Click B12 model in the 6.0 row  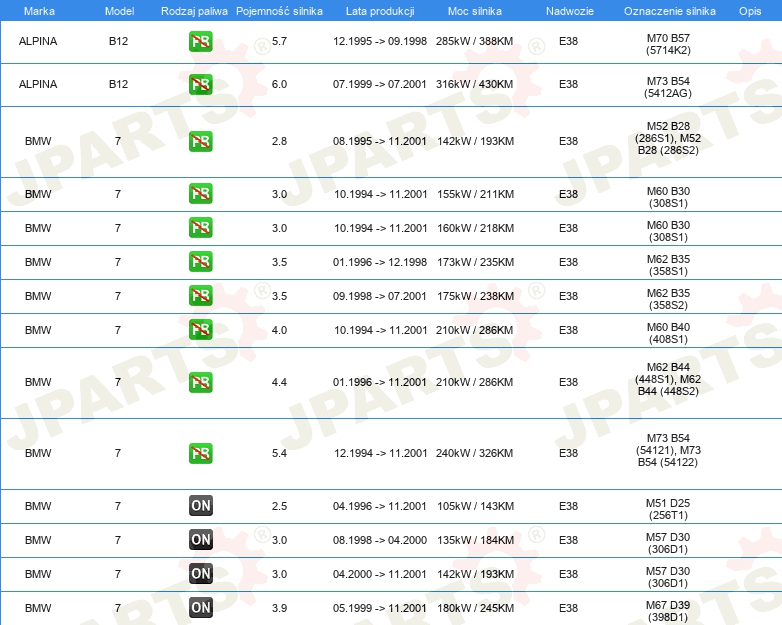tap(119, 84)
